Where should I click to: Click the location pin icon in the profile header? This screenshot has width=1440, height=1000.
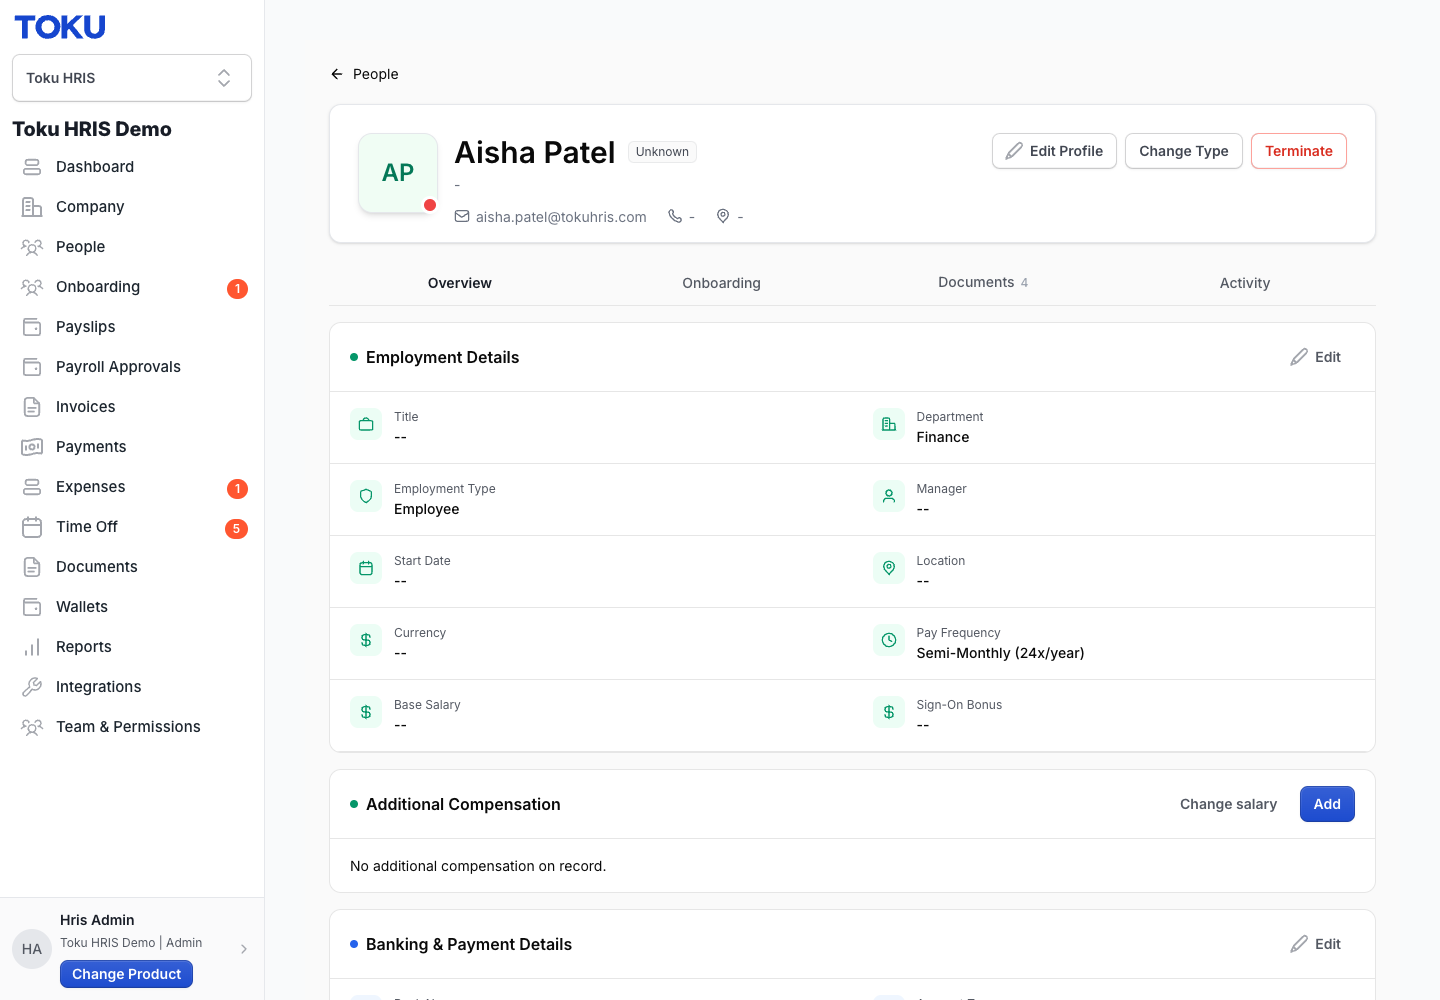[723, 216]
